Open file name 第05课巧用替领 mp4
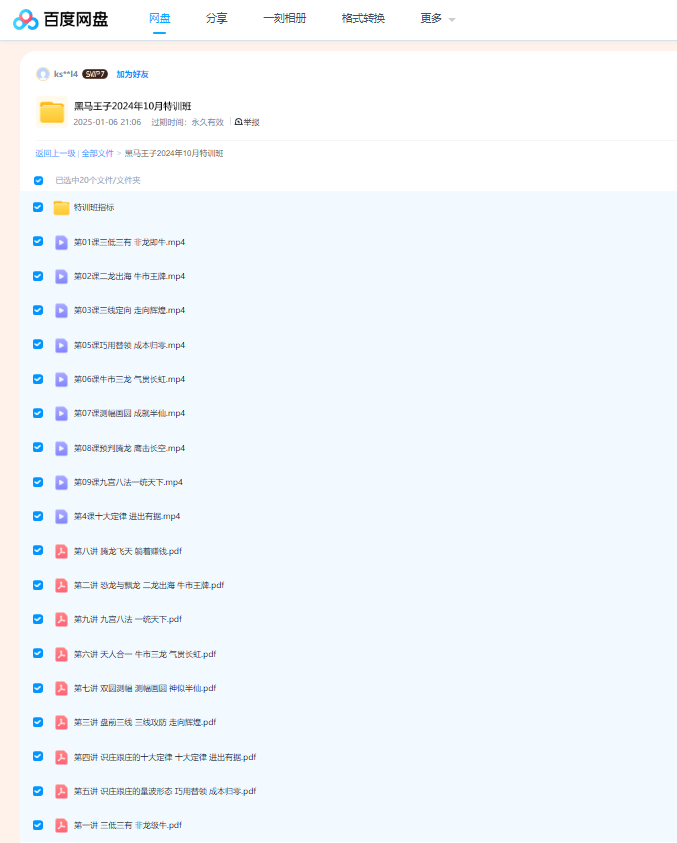This screenshot has width=677, height=843. click(x=129, y=345)
